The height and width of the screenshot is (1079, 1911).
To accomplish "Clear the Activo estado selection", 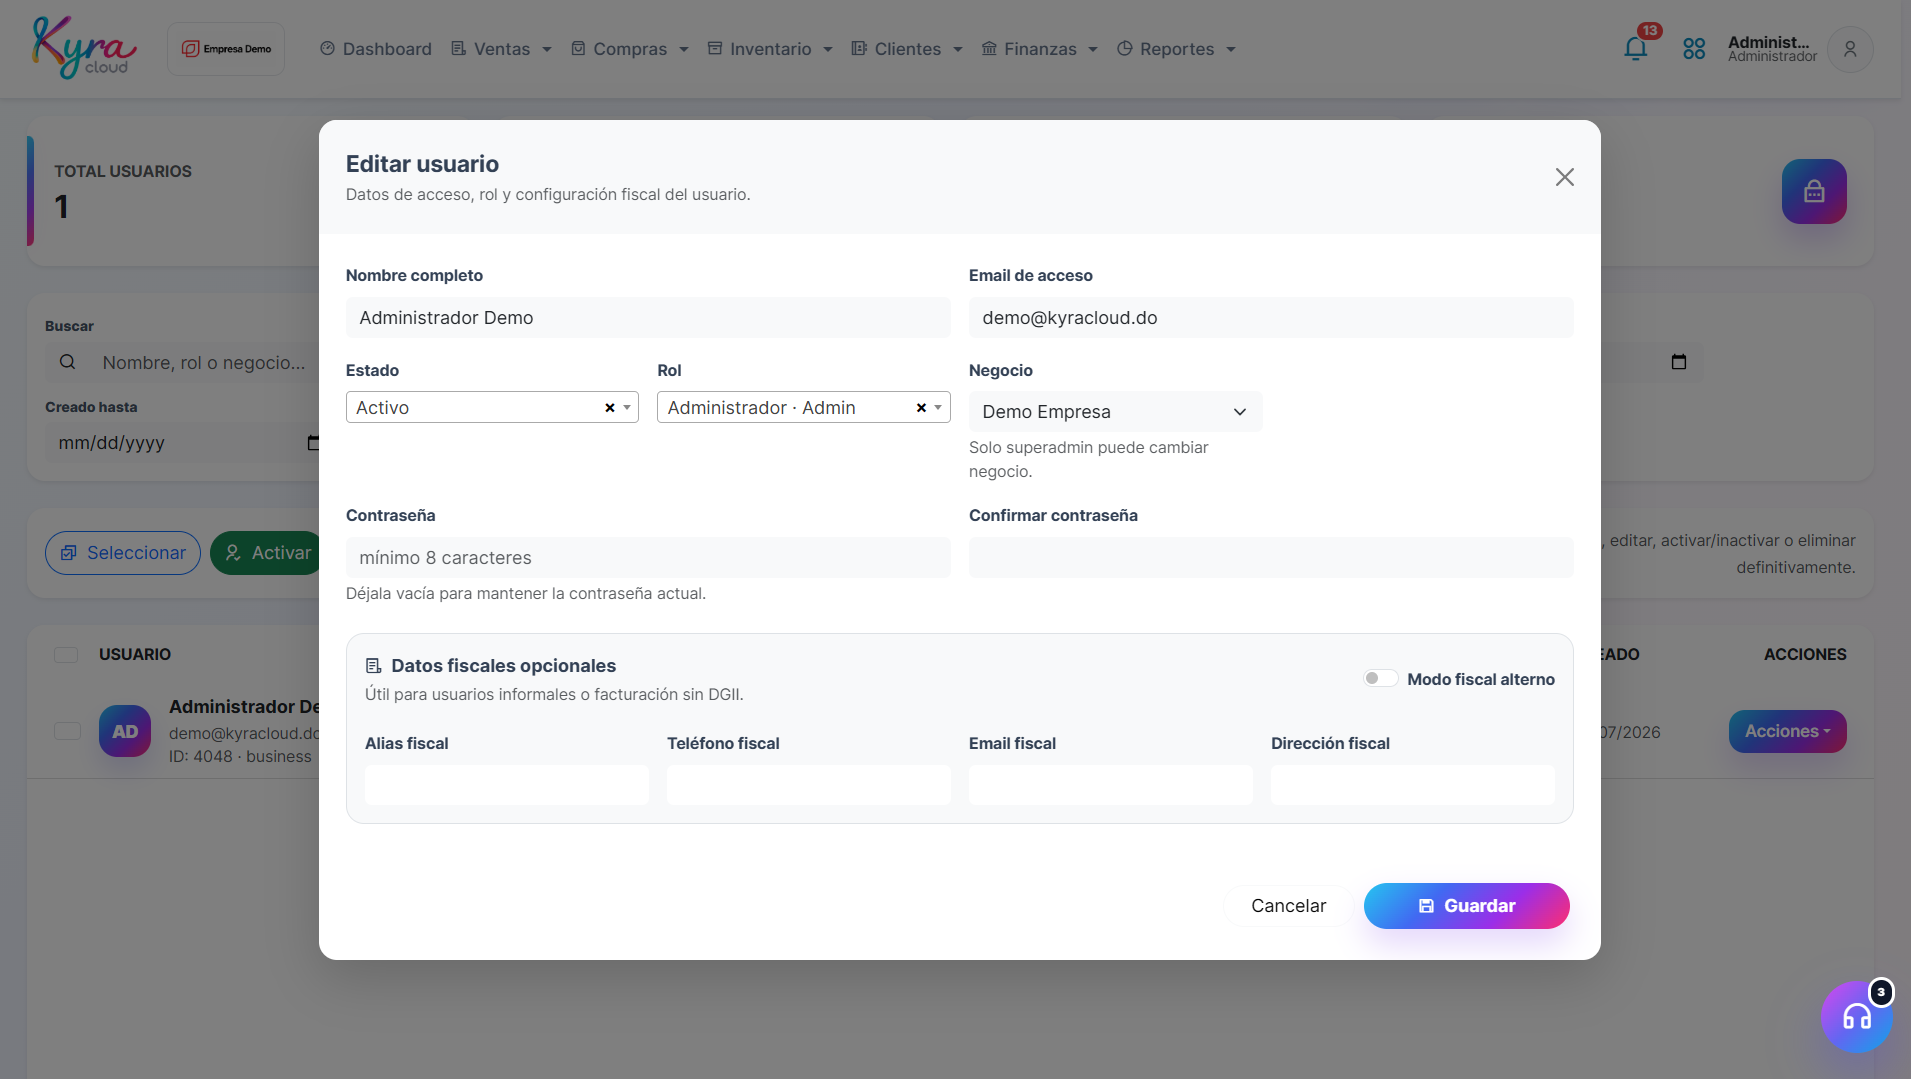I will click(610, 408).
